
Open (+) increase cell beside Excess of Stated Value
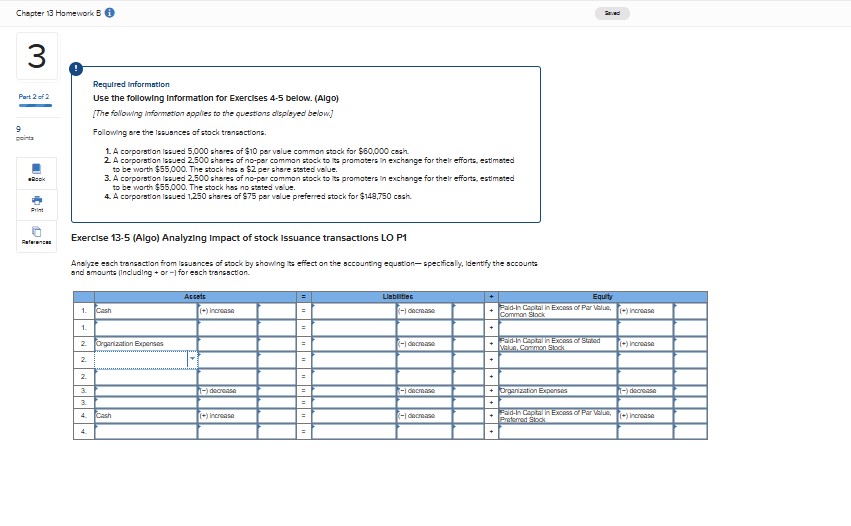pos(645,344)
